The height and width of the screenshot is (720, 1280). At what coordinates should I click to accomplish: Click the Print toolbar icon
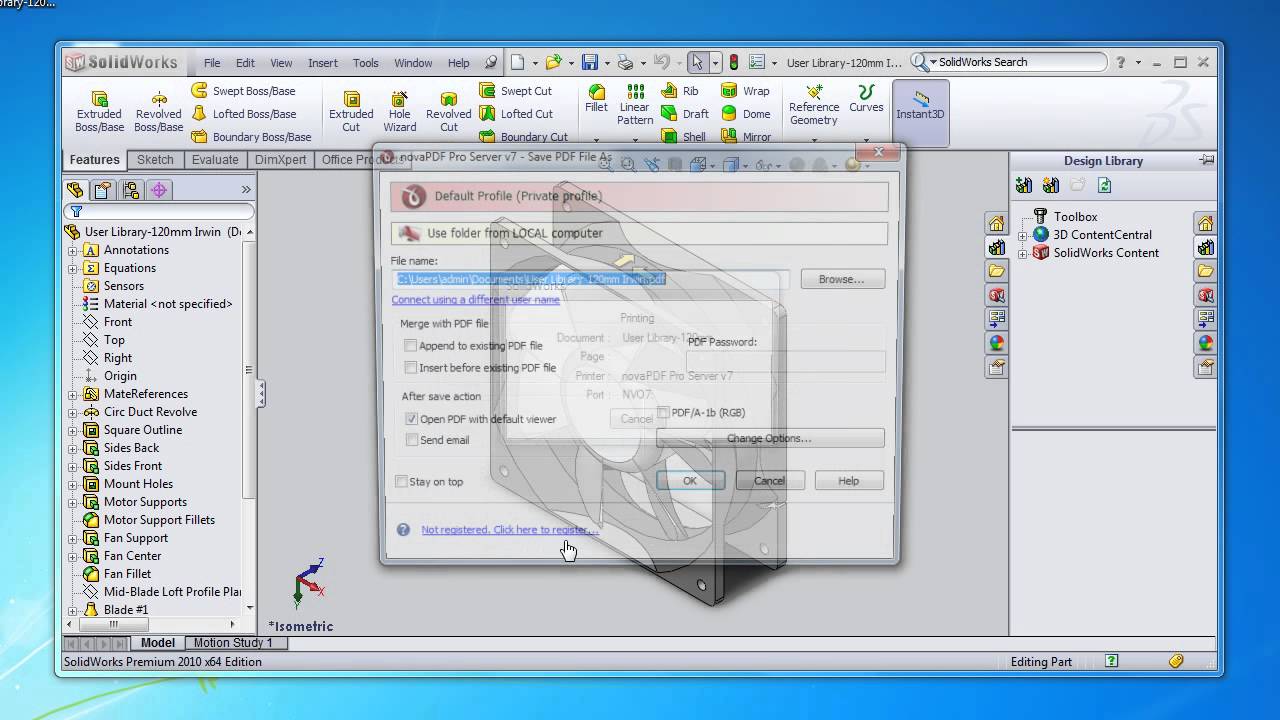(626, 62)
